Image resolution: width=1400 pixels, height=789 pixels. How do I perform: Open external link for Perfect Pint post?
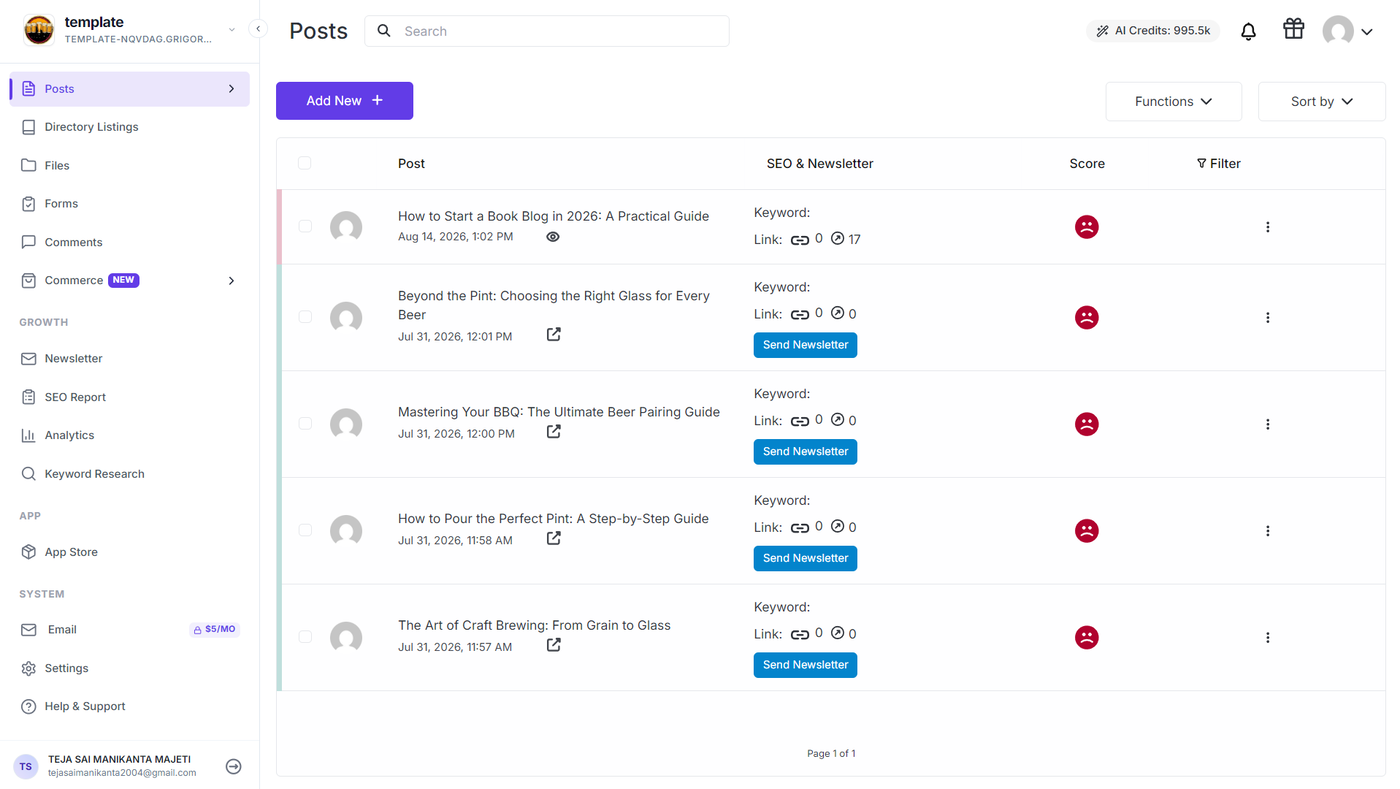coord(553,538)
